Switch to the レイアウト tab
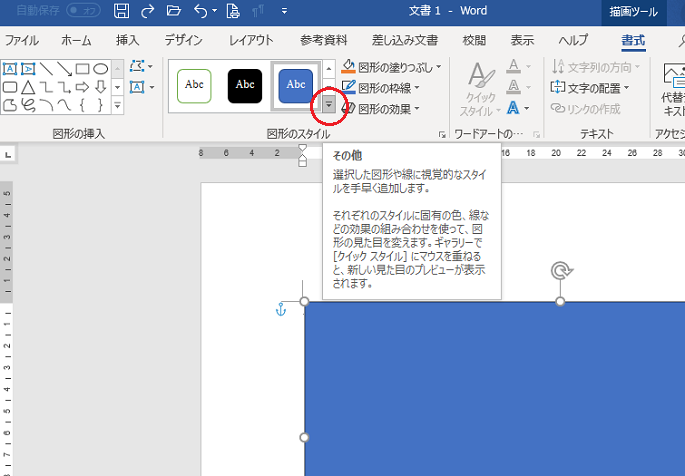The width and height of the screenshot is (685, 476). (x=251, y=41)
